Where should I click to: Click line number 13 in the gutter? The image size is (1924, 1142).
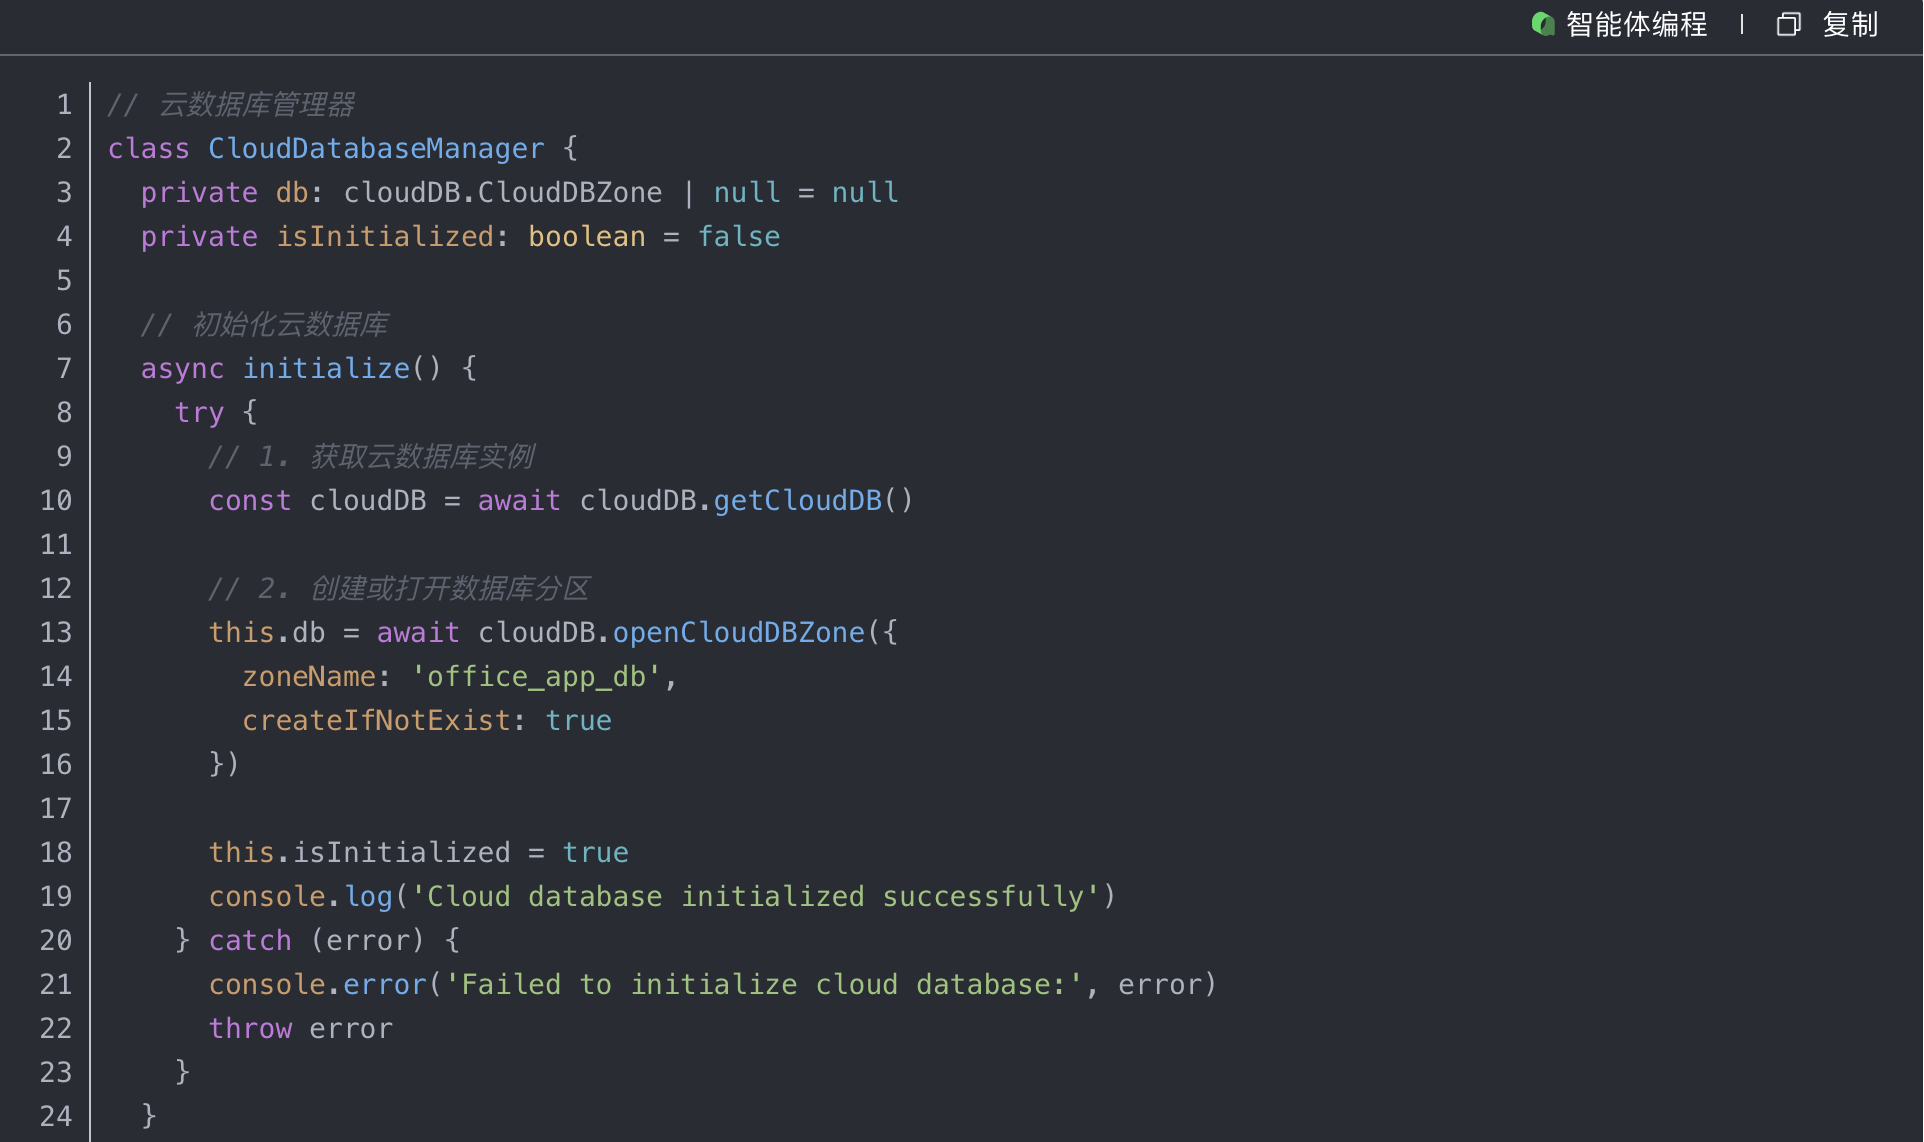point(56,633)
